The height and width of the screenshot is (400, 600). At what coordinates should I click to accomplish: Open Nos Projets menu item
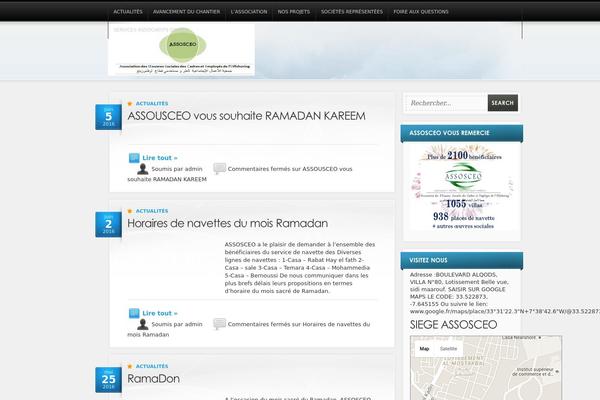pos(293,12)
